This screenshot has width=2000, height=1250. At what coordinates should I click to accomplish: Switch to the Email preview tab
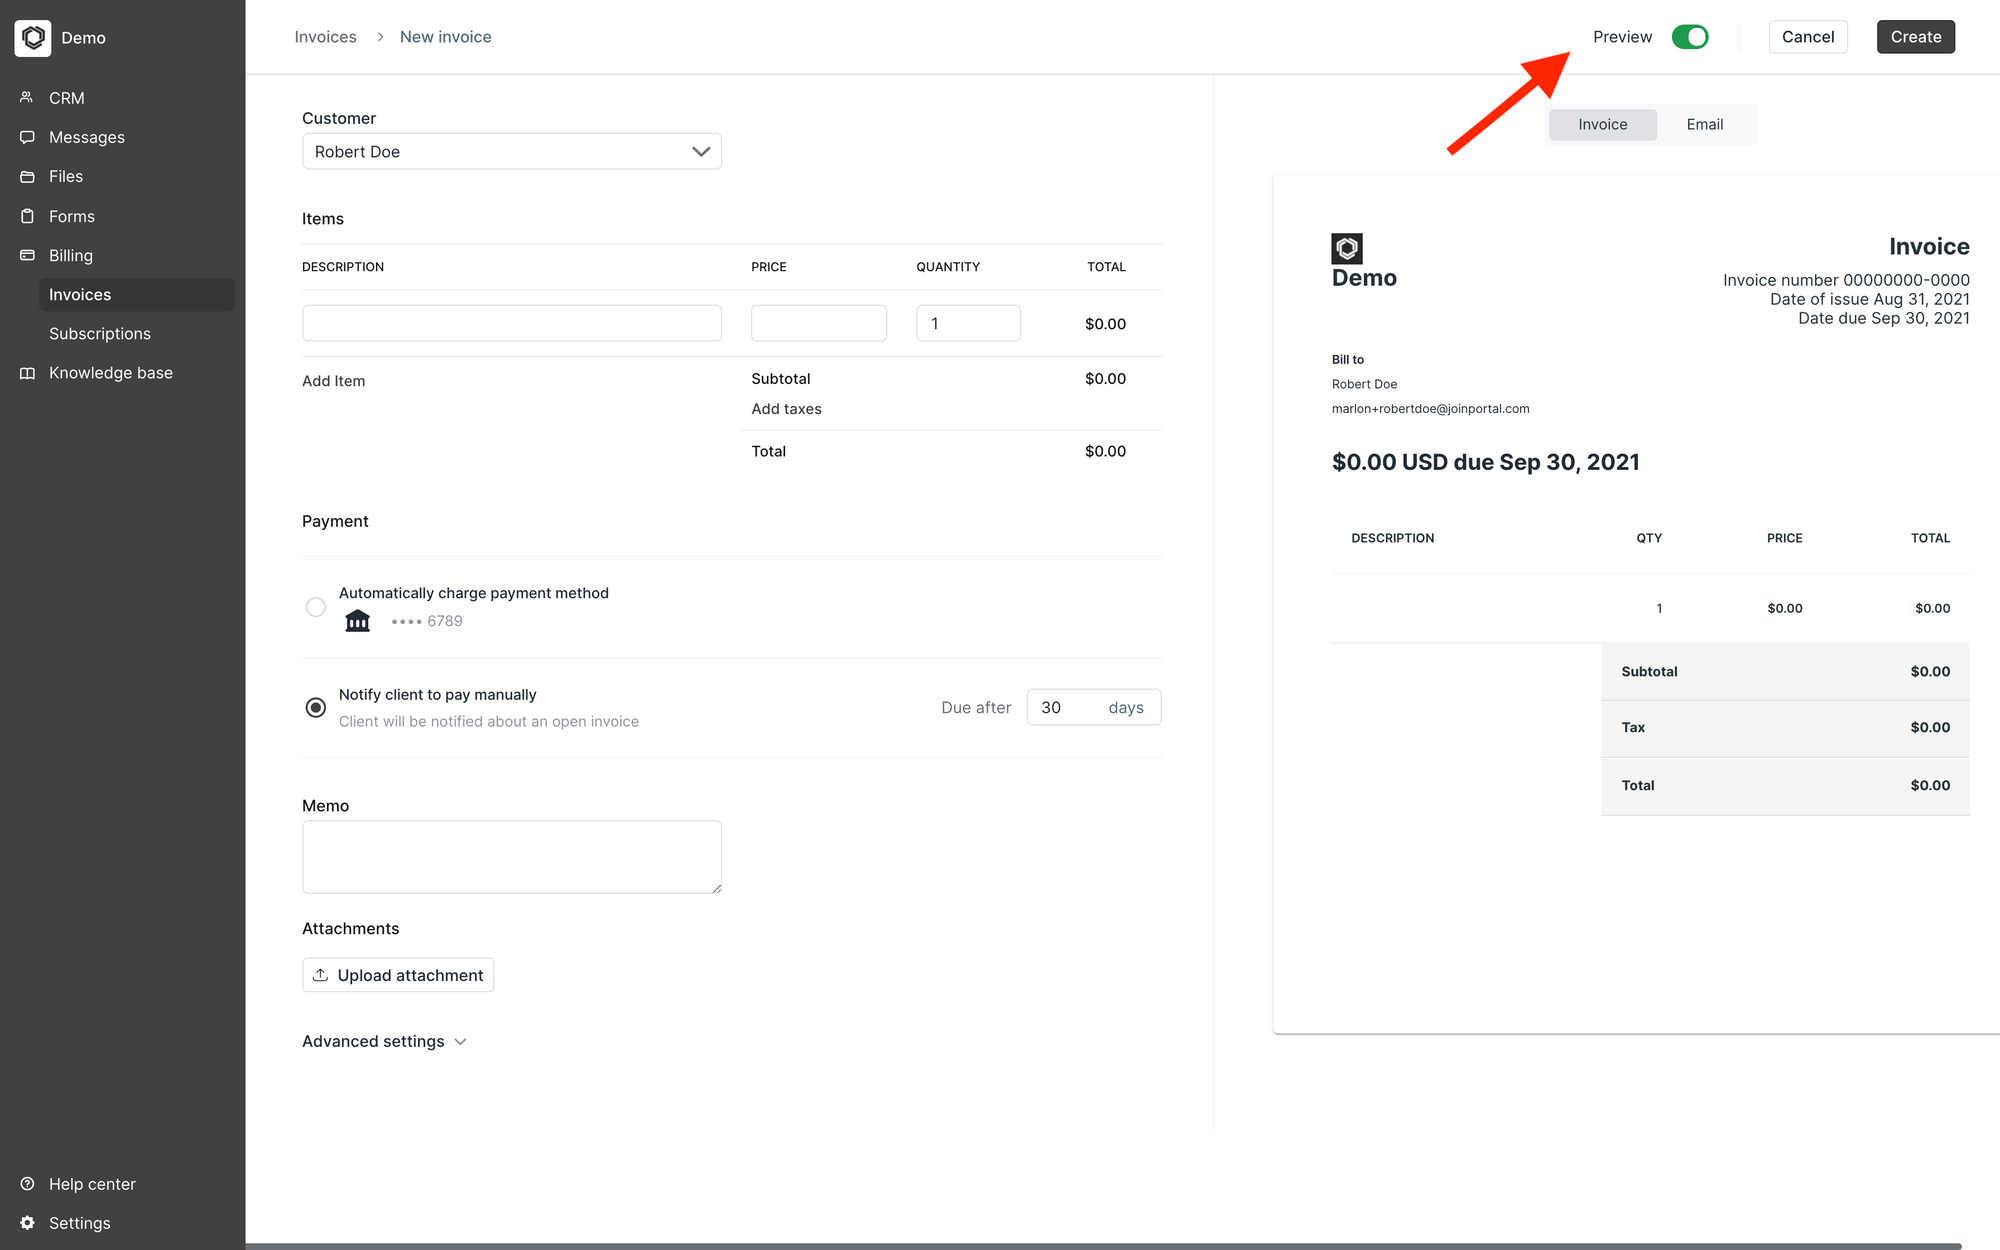pos(1704,125)
